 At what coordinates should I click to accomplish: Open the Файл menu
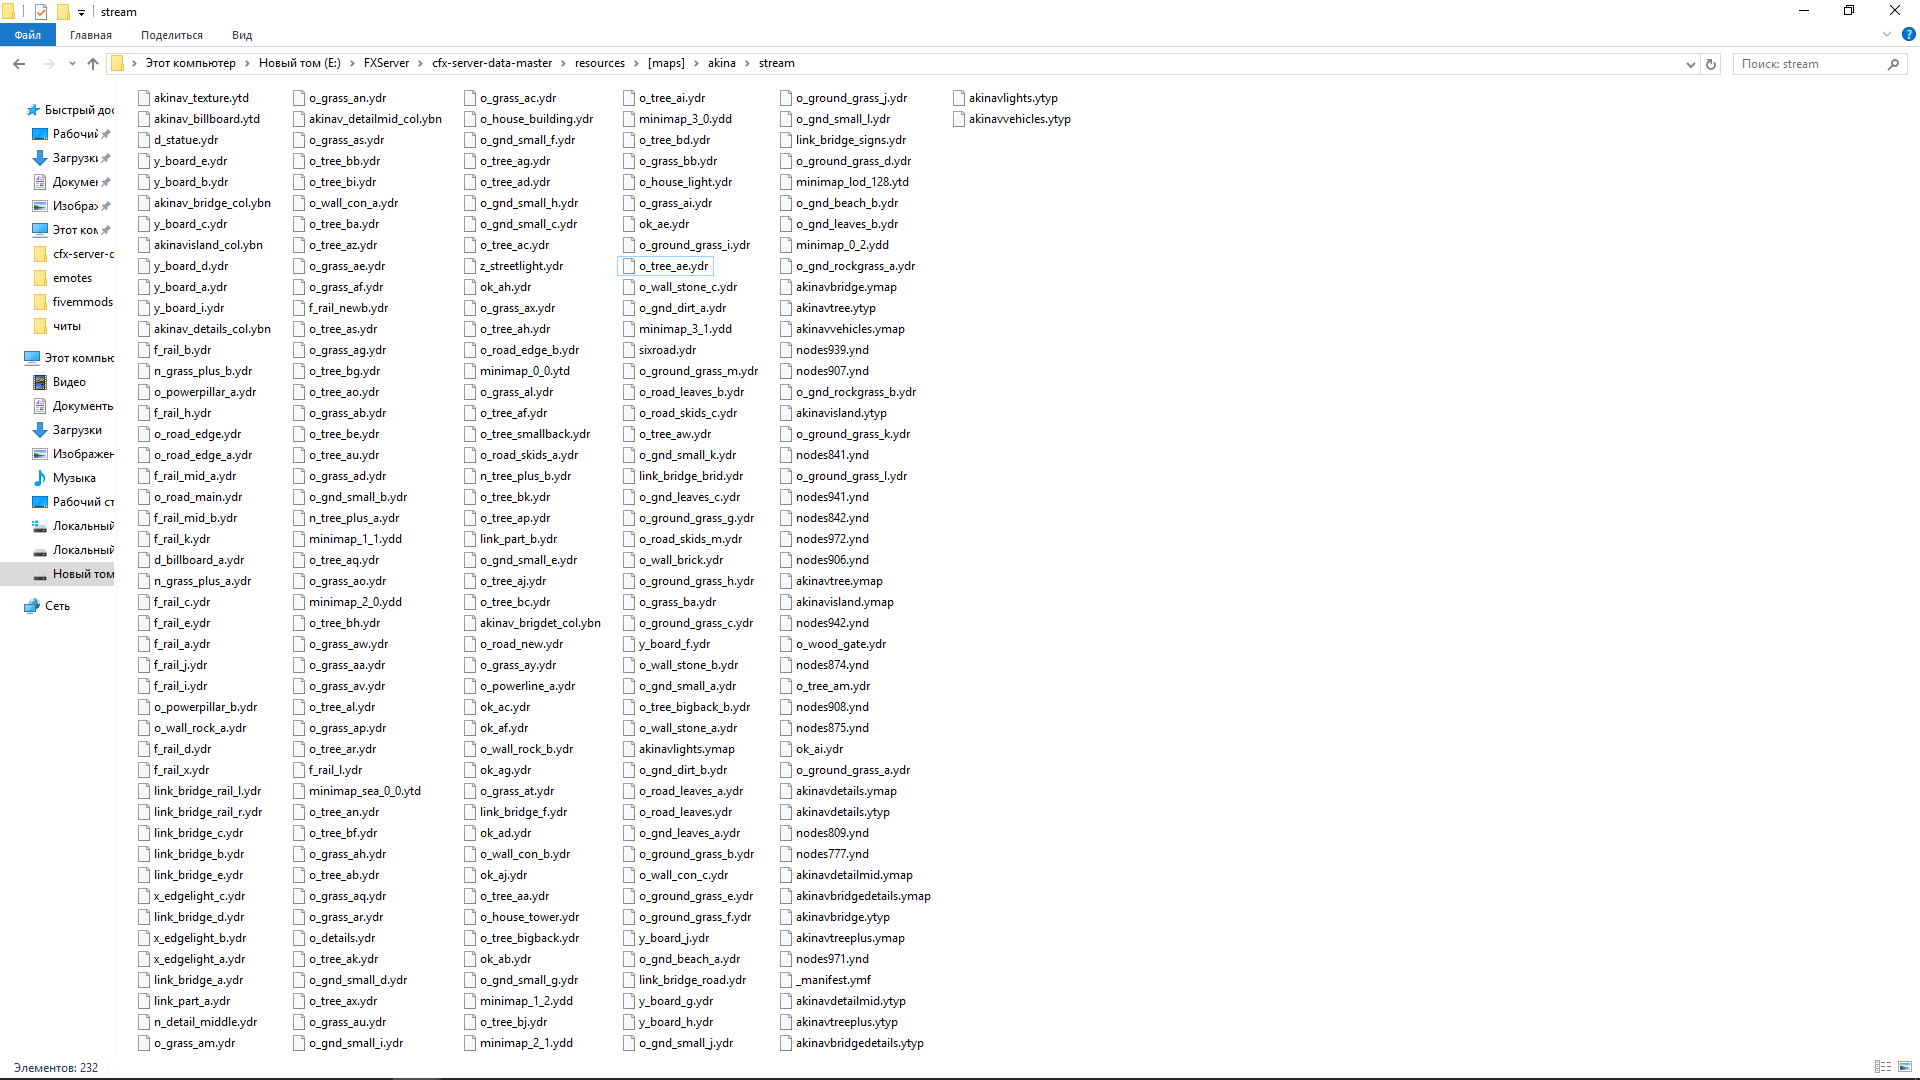(27, 34)
